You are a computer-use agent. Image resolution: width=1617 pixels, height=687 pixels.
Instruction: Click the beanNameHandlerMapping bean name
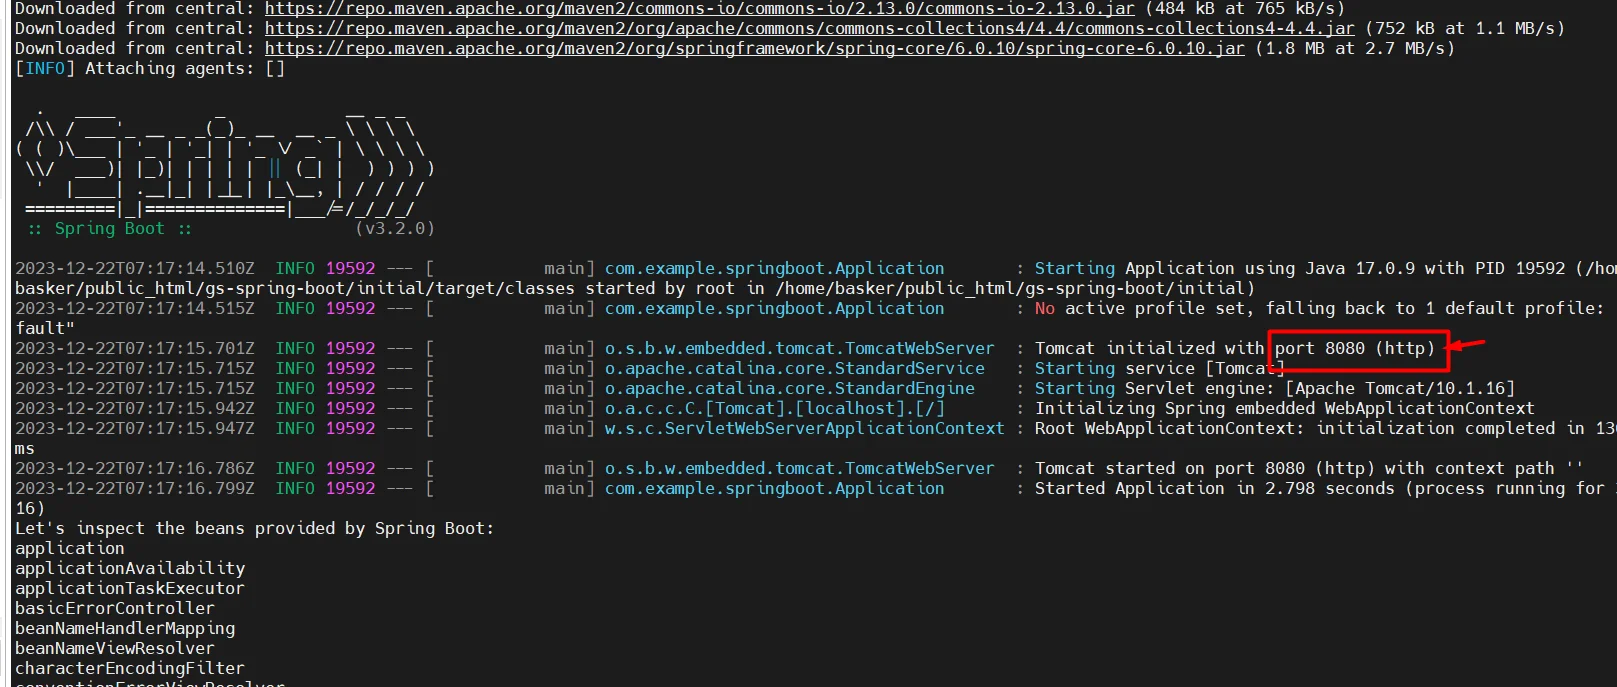(125, 628)
